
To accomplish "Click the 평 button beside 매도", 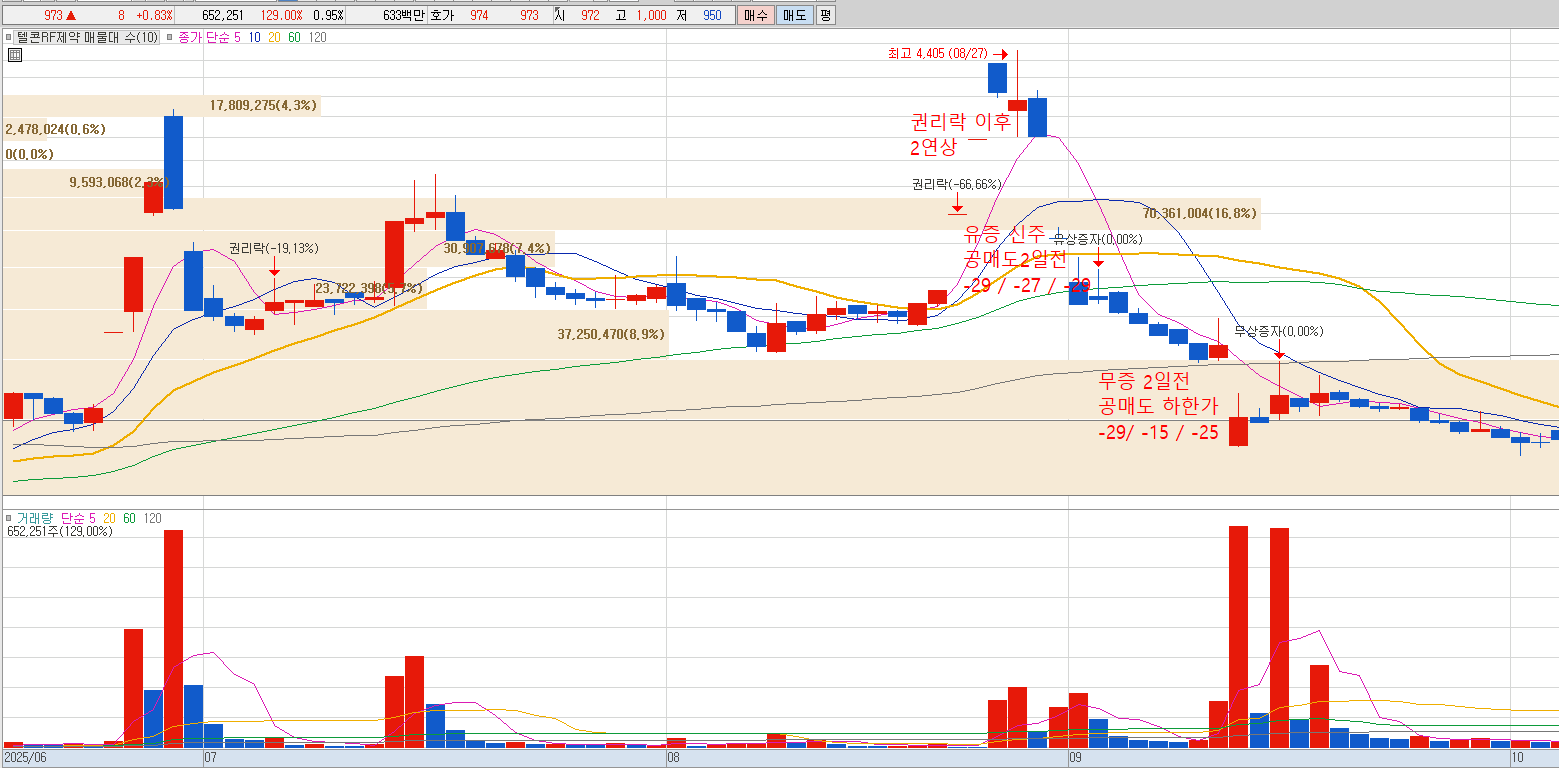I will click(825, 15).
